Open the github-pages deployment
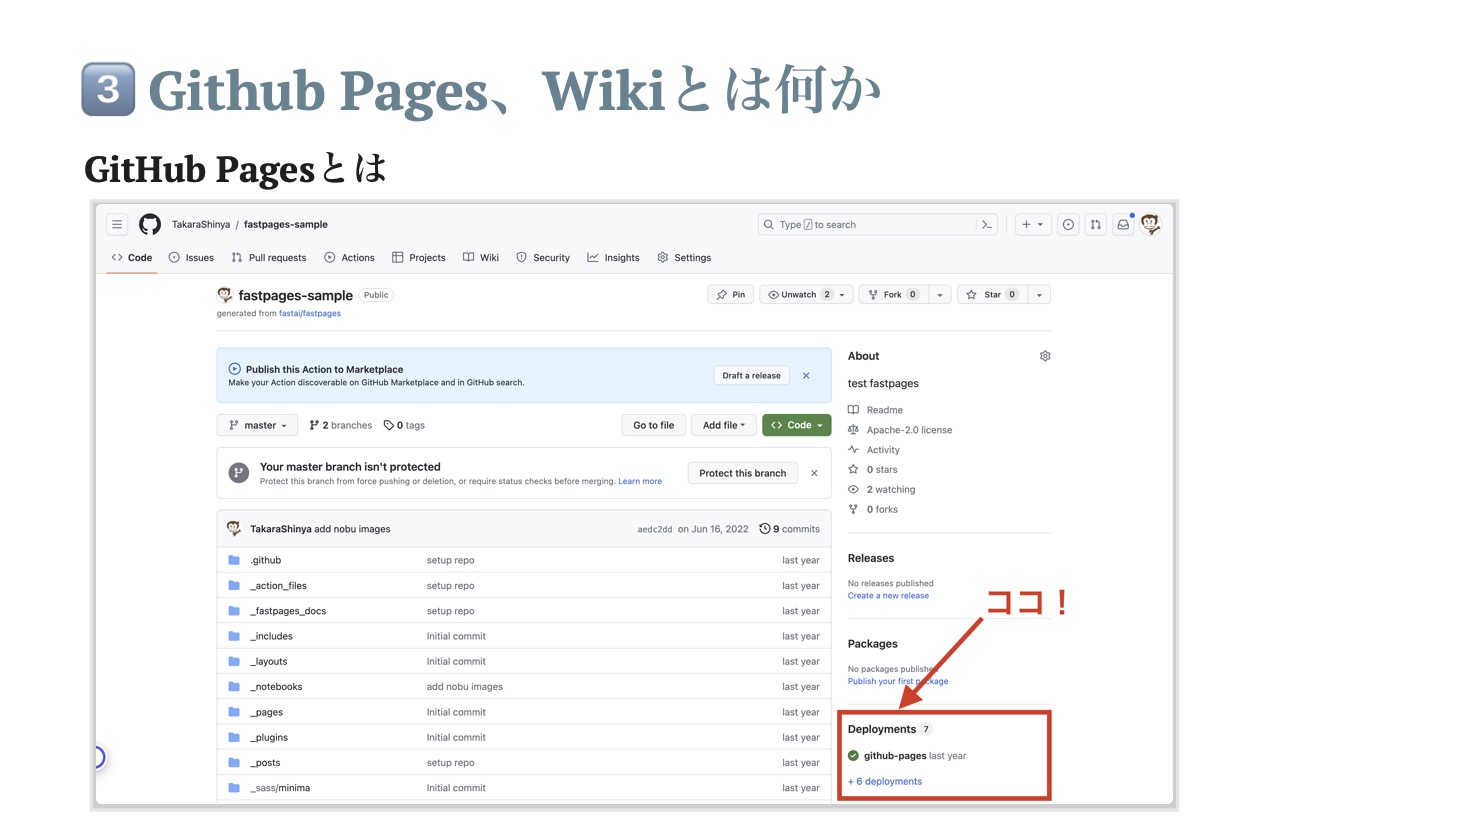 click(895, 756)
